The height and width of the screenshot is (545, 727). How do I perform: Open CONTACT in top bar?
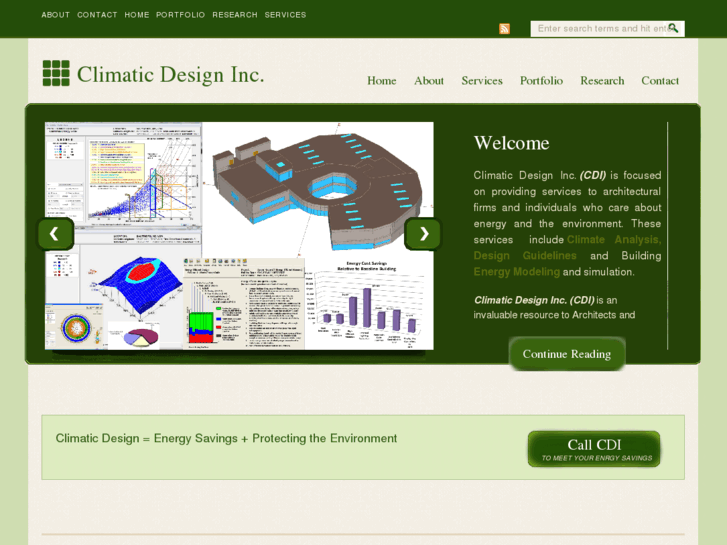(x=97, y=15)
